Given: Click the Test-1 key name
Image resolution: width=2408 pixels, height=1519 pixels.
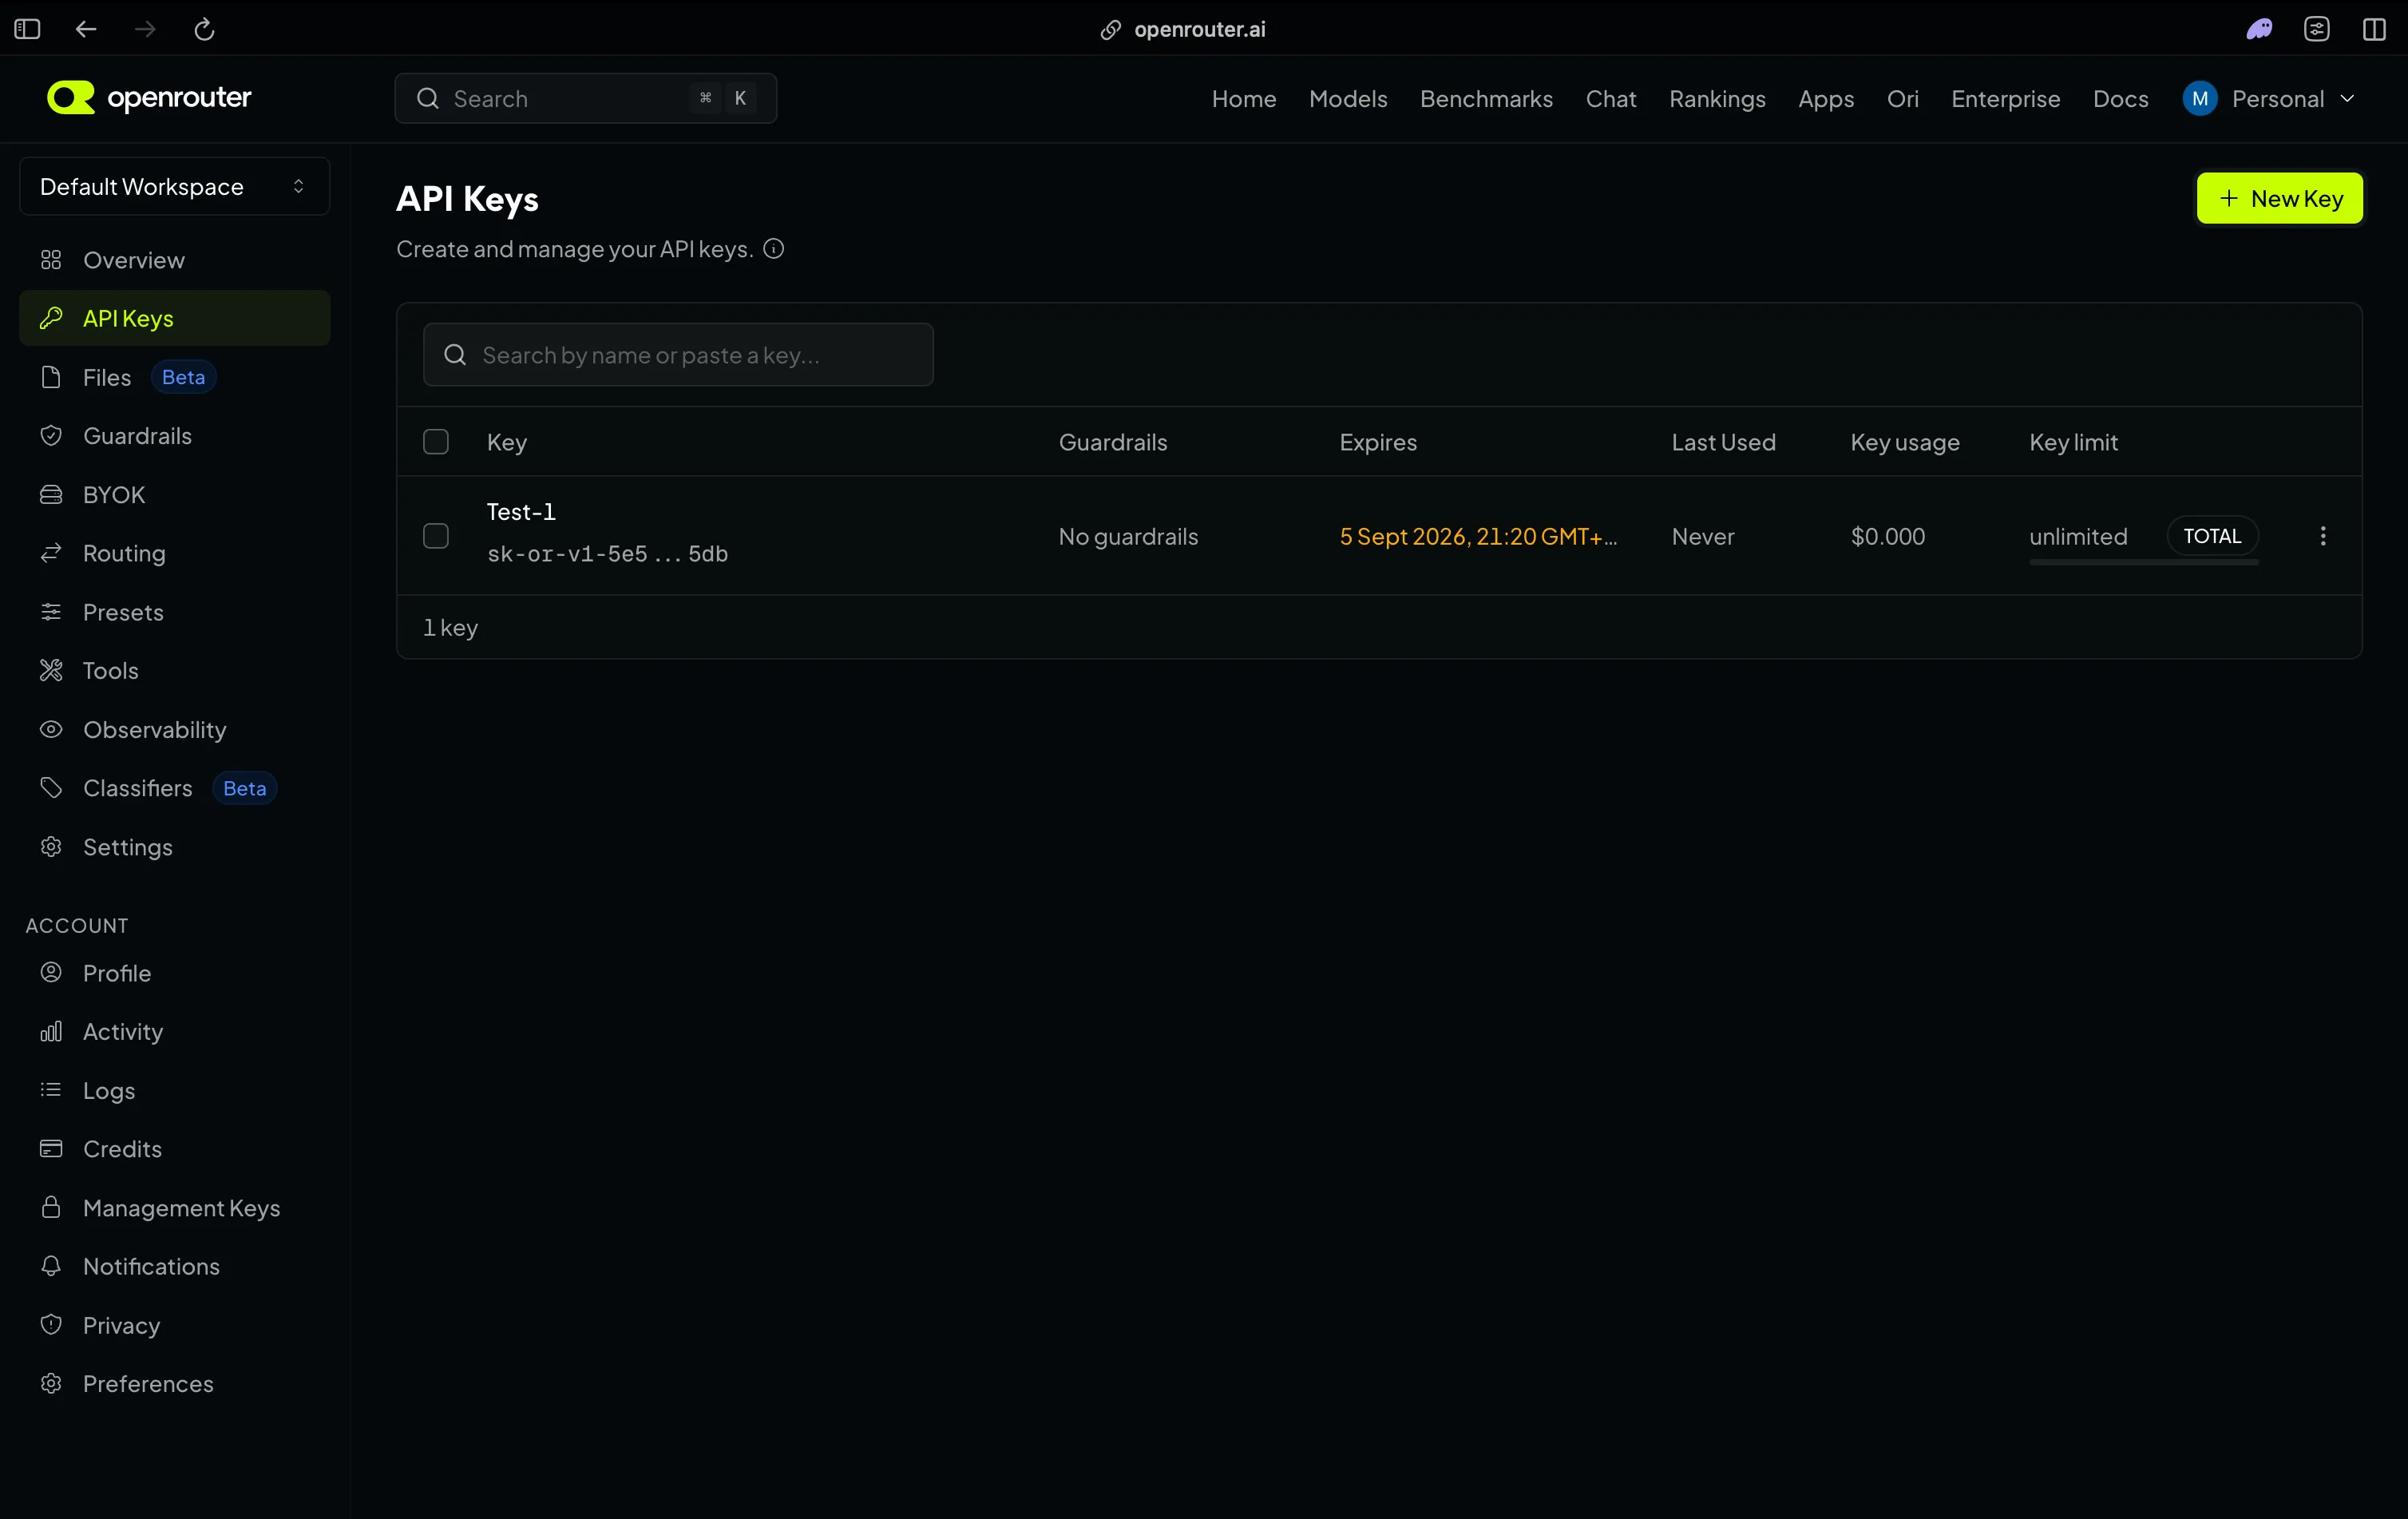Looking at the screenshot, I should 521,512.
